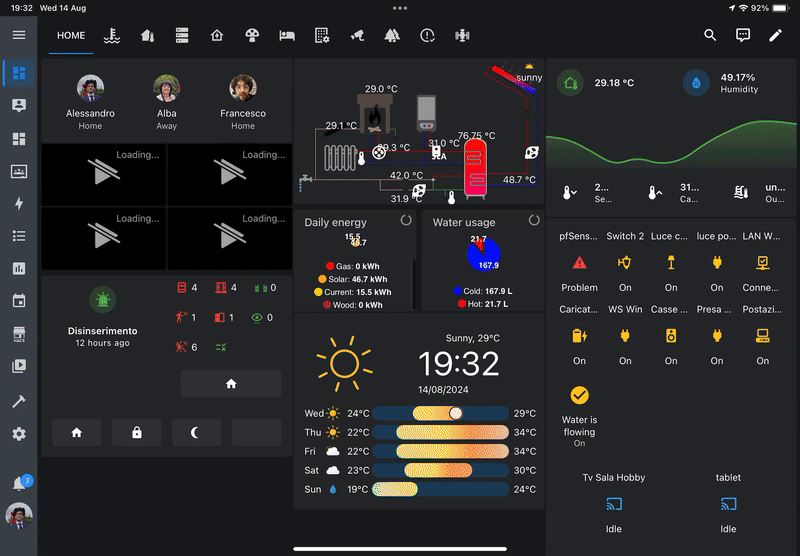Open the pool/water heating tab
This screenshot has width=800, height=556.
pyautogui.click(x=112, y=35)
